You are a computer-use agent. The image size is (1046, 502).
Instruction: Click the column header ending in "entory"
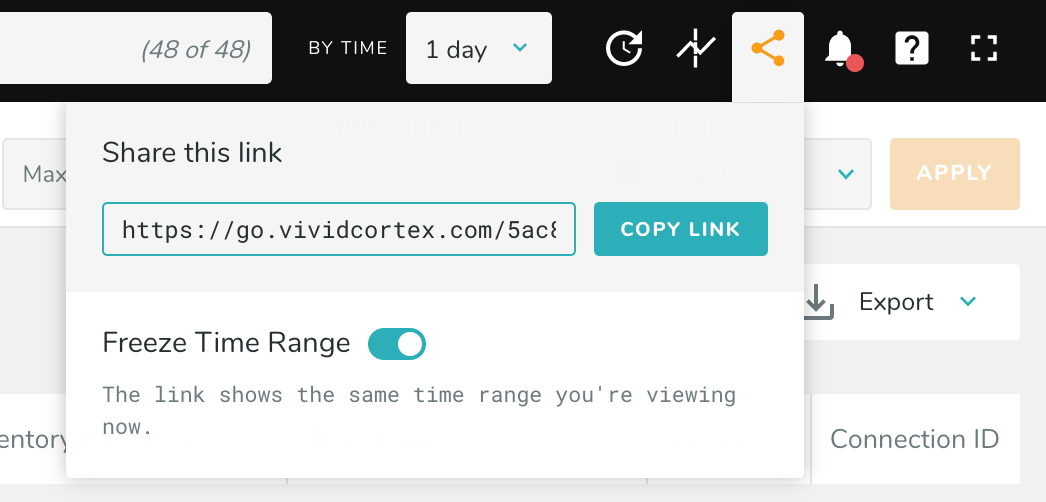tap(34, 439)
